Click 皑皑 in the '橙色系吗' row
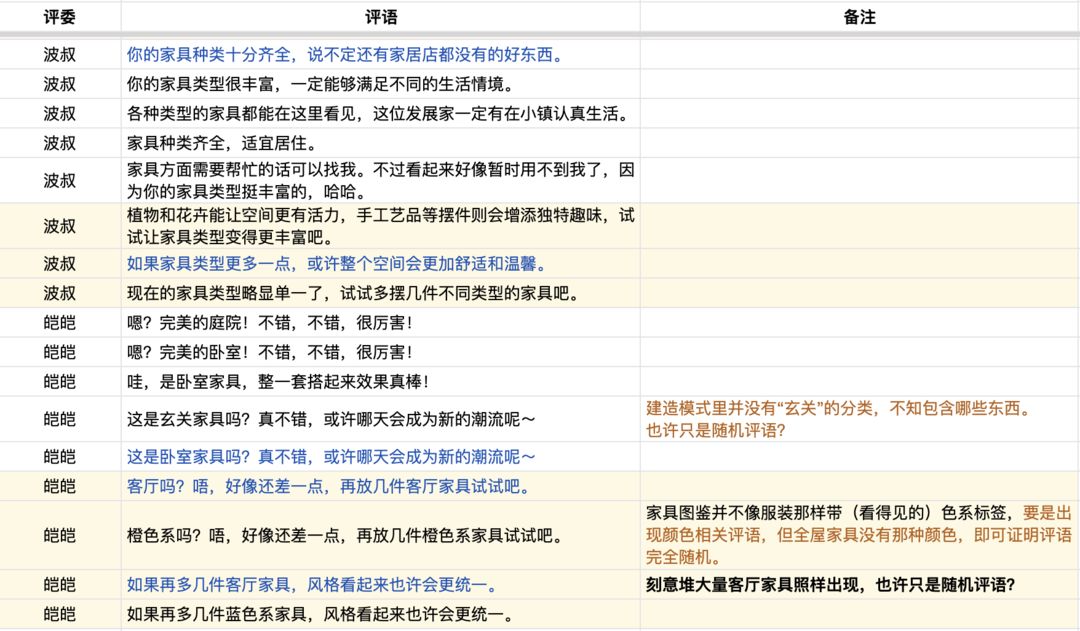Image resolution: width=1080 pixels, height=631 pixels. pyautogui.click(x=60, y=535)
